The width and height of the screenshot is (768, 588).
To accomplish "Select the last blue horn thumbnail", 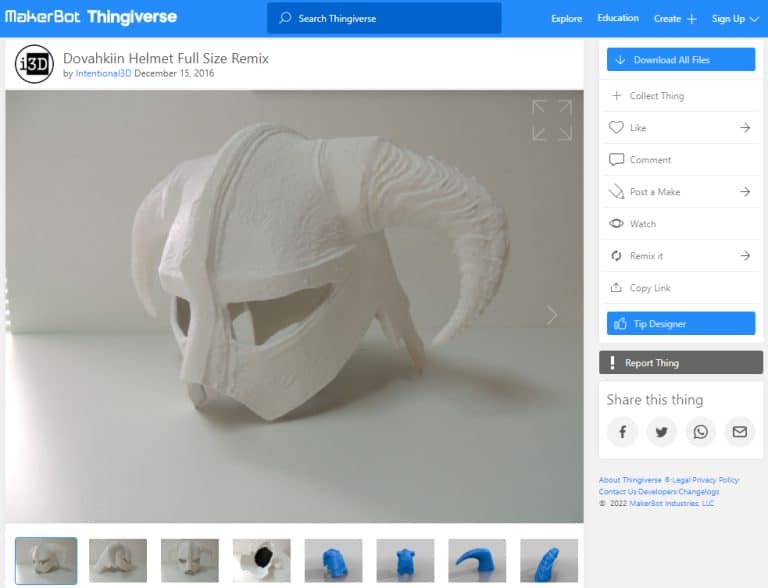I will [x=549, y=561].
